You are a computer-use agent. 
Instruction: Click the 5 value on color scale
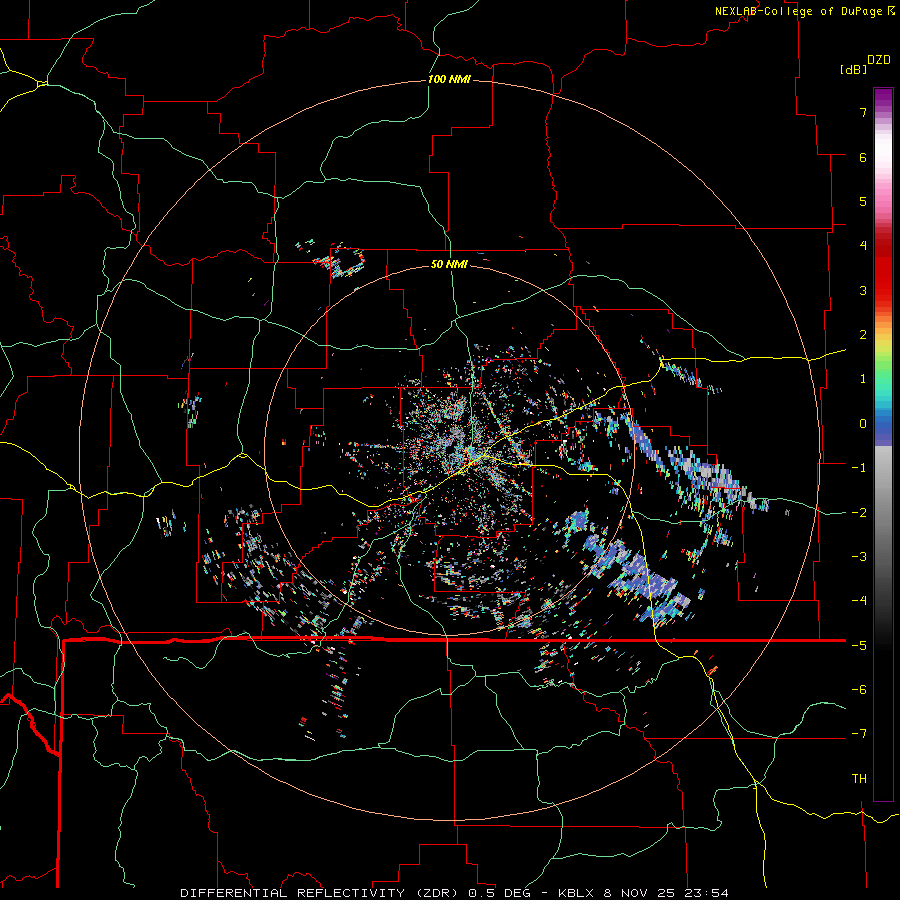coord(863,201)
